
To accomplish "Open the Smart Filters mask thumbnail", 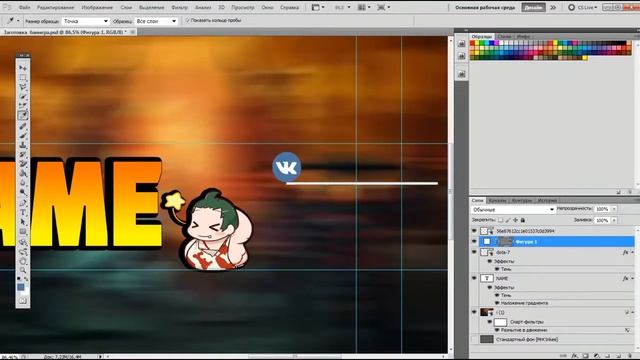I will coord(500,322).
